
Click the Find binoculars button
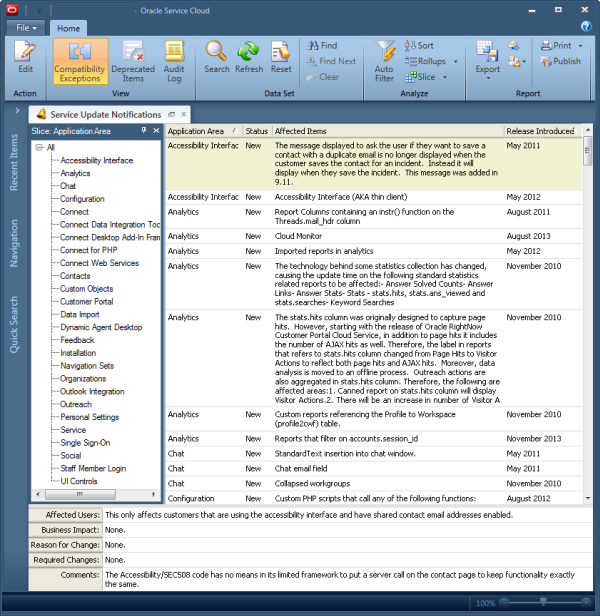(322, 46)
